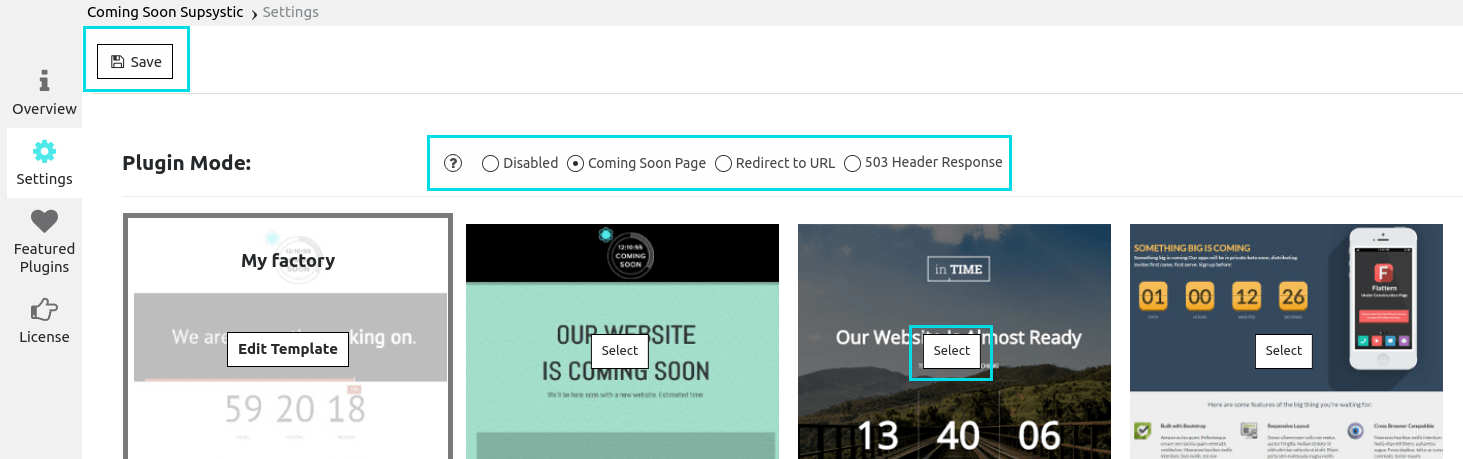
Task: Click the Settings breadcrumb text
Action: [291, 12]
